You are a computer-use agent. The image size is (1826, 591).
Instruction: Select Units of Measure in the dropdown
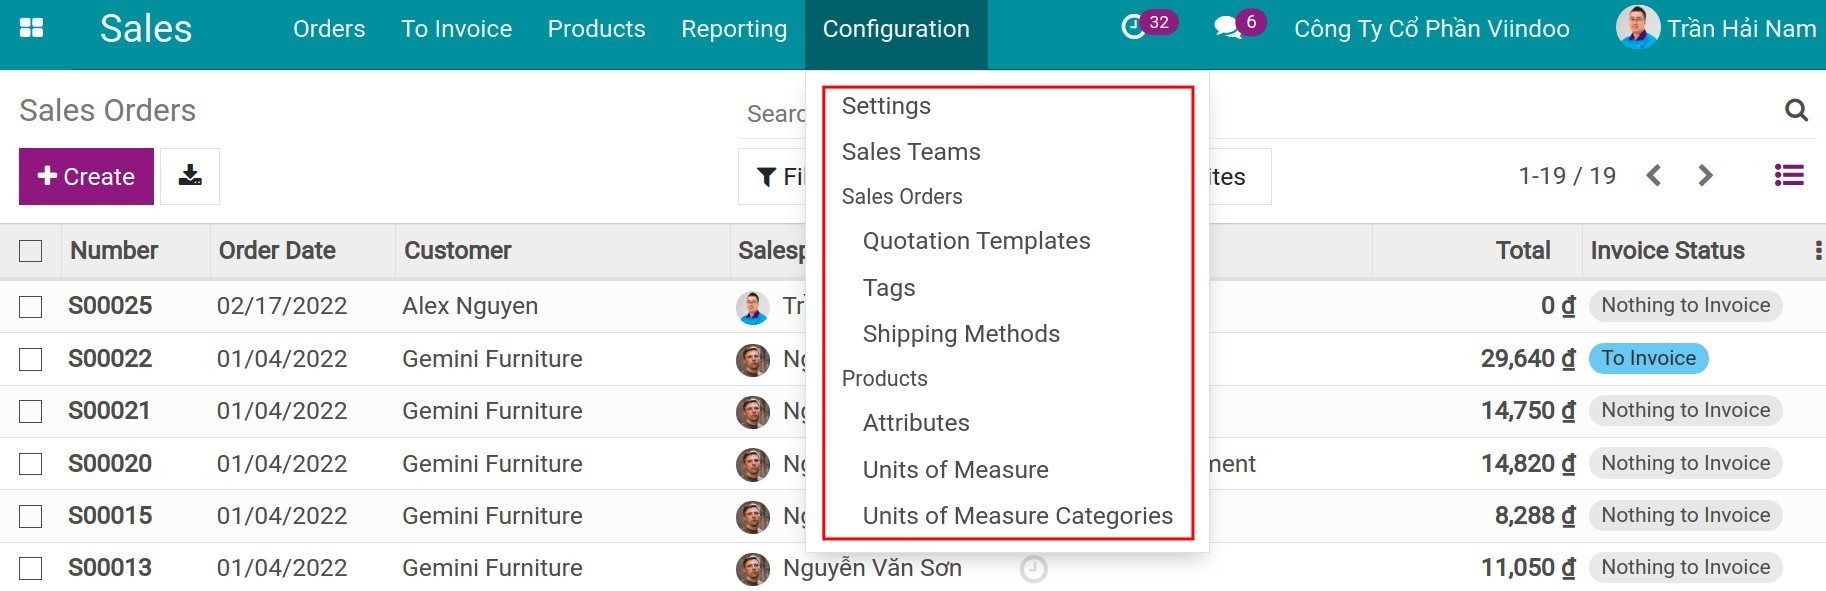[955, 469]
